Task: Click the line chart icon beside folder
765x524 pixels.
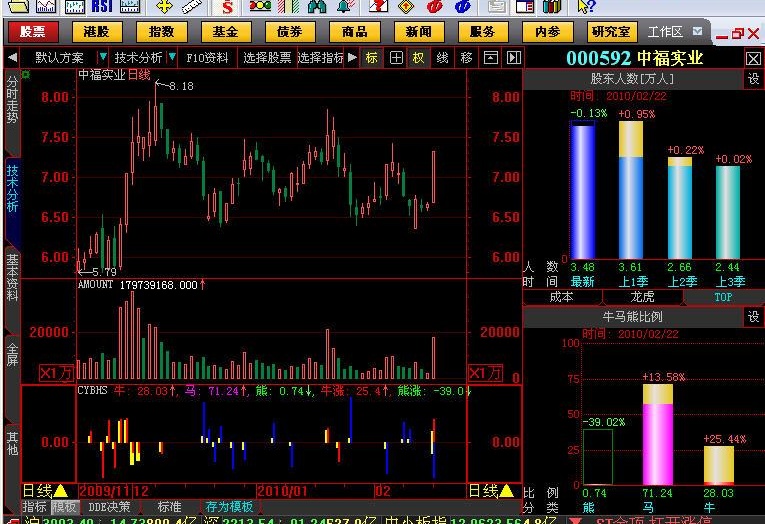Action: 46,6
